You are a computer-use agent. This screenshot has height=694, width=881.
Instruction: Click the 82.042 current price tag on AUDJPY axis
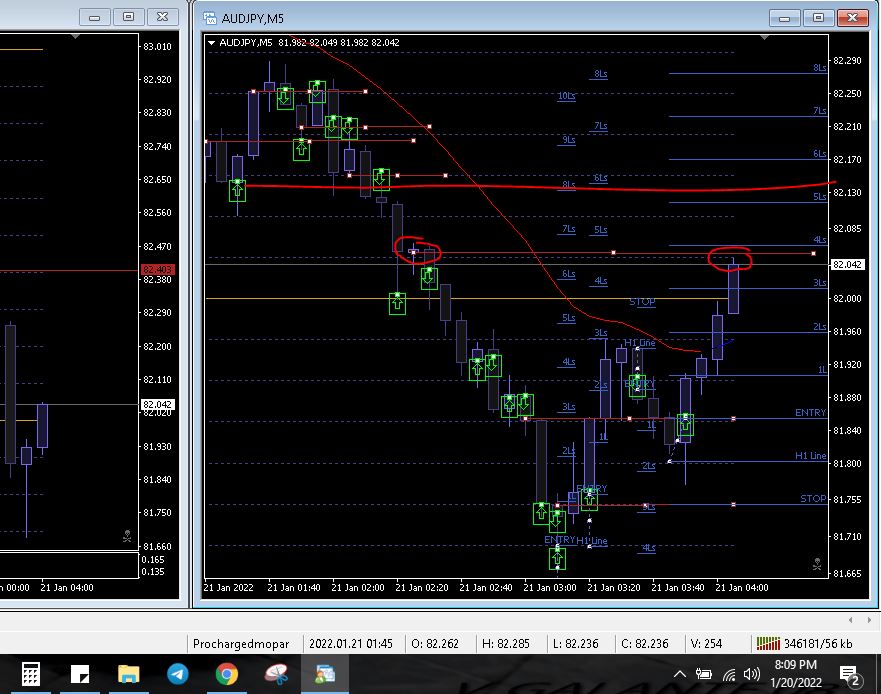point(847,265)
